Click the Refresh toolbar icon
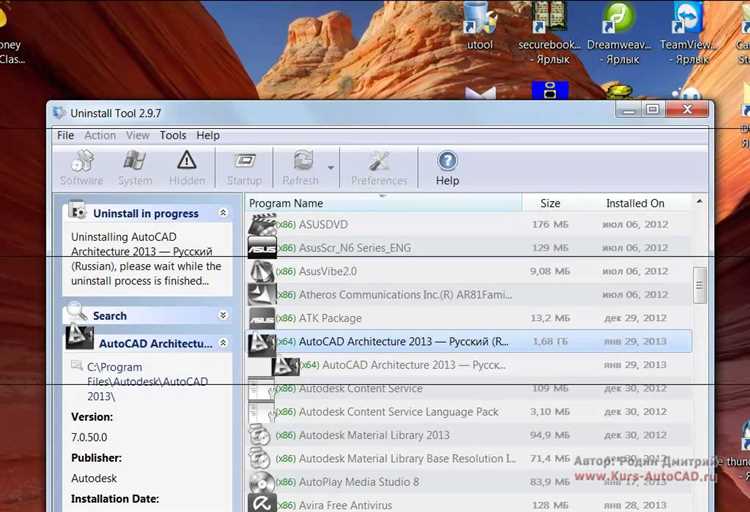The height and width of the screenshot is (512, 750). [x=300, y=167]
